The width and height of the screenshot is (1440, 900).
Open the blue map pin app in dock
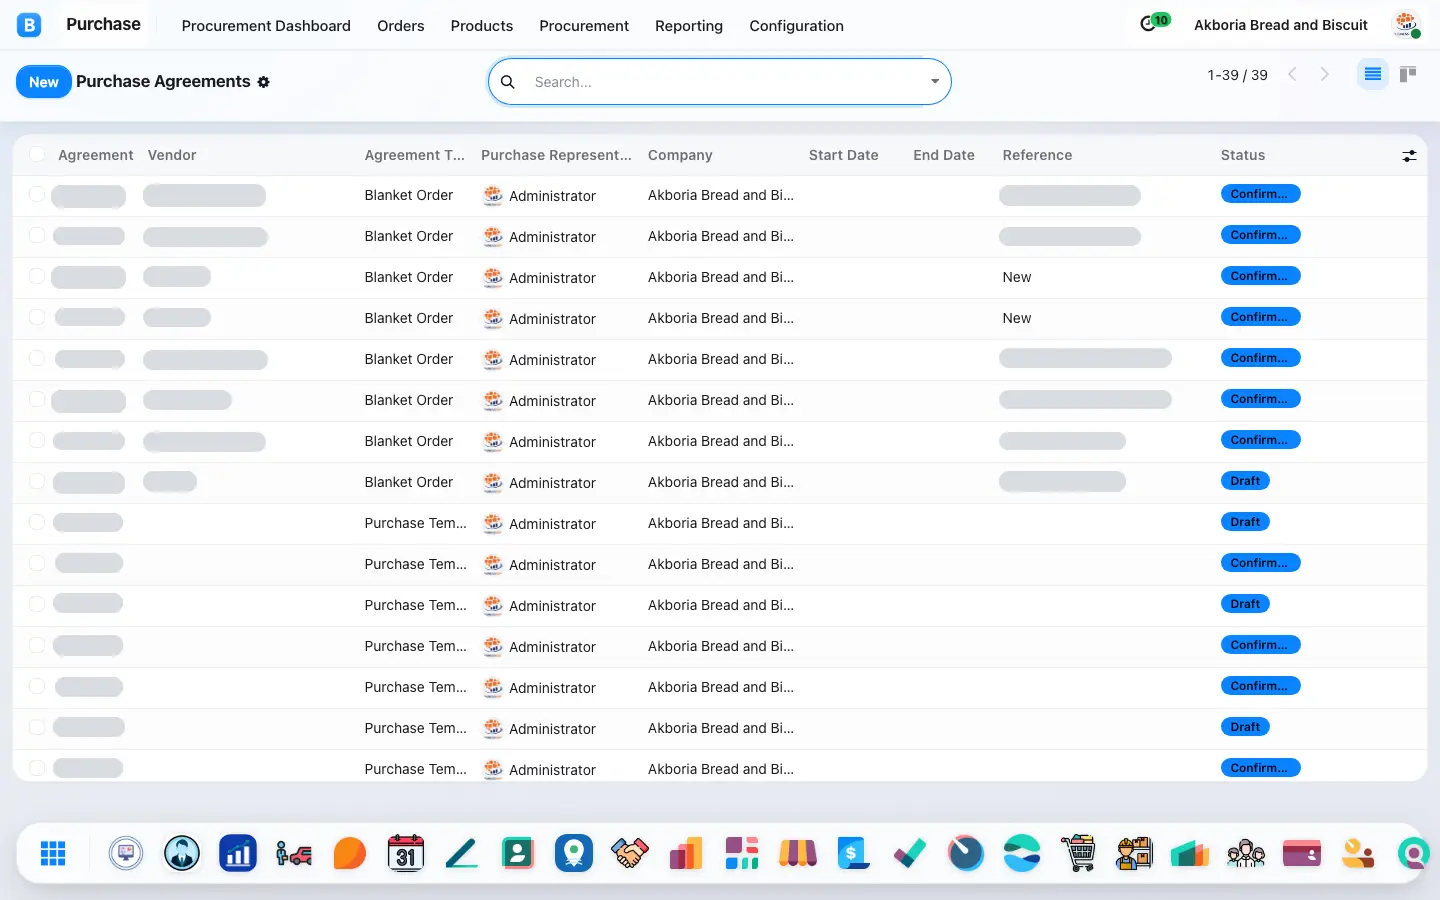[x=574, y=853]
